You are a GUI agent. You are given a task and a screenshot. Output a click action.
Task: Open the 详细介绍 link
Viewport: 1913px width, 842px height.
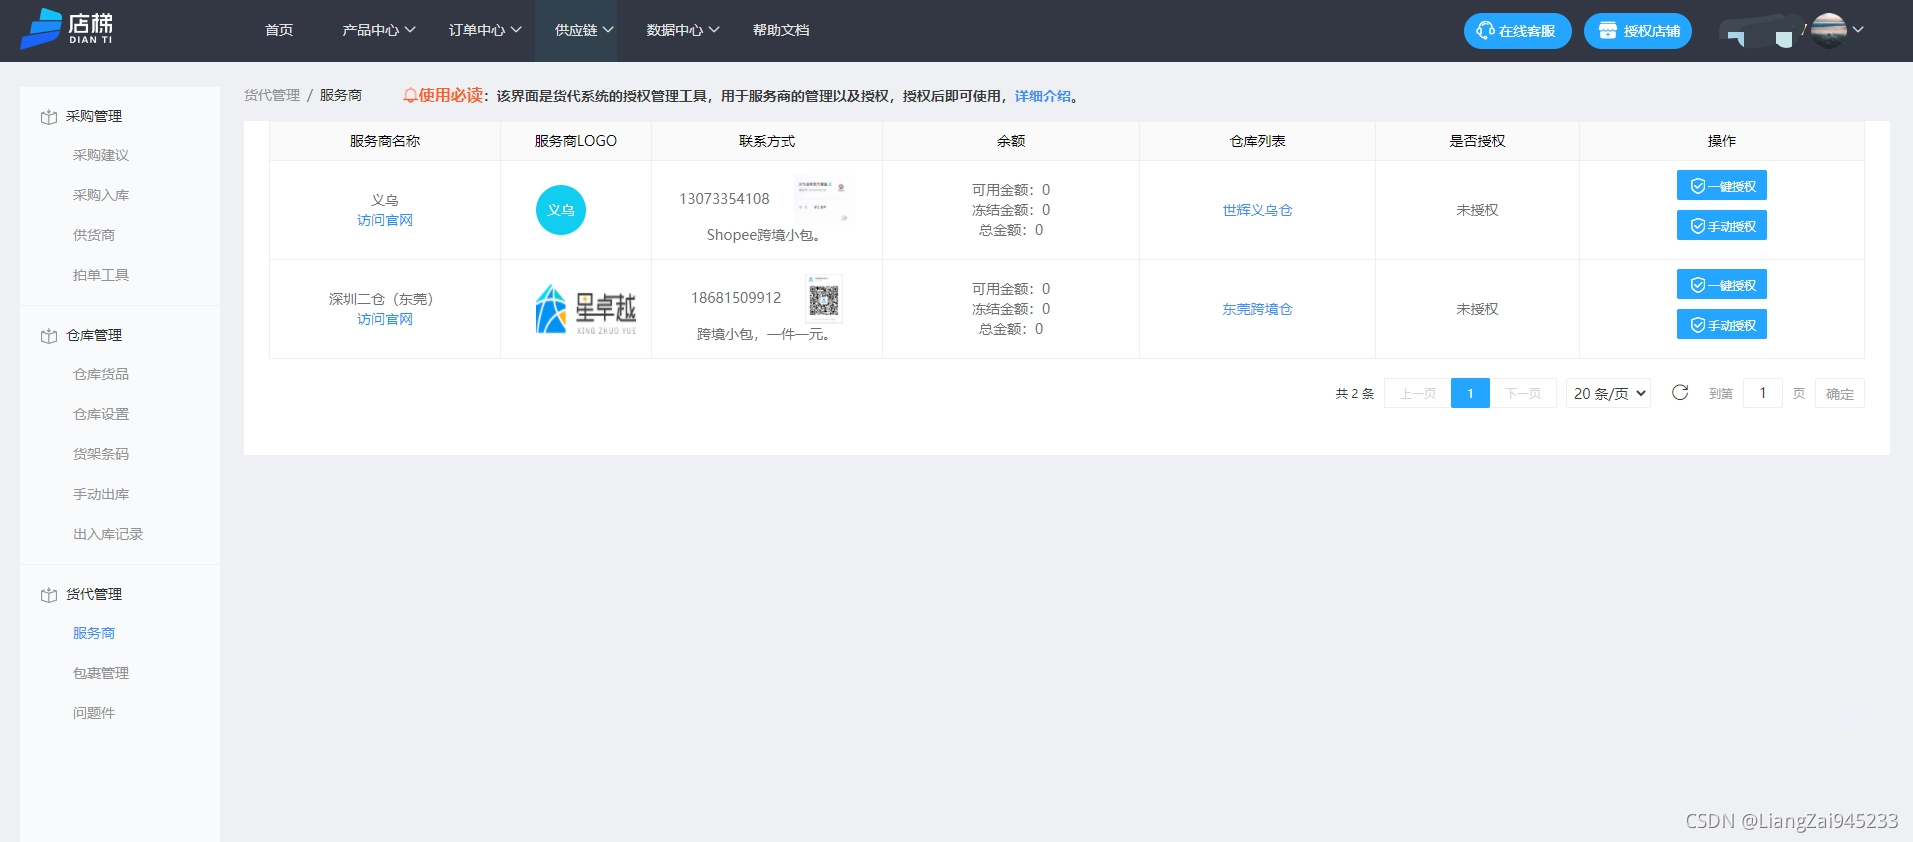coord(1042,96)
